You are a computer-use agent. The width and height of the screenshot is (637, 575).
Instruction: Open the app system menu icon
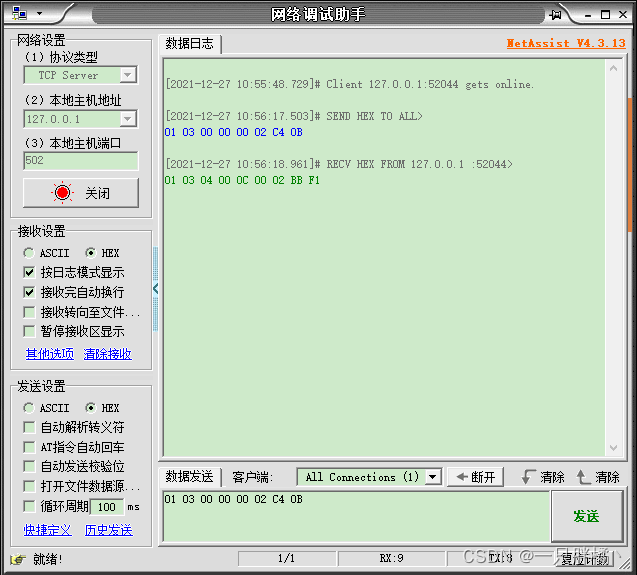point(19,13)
